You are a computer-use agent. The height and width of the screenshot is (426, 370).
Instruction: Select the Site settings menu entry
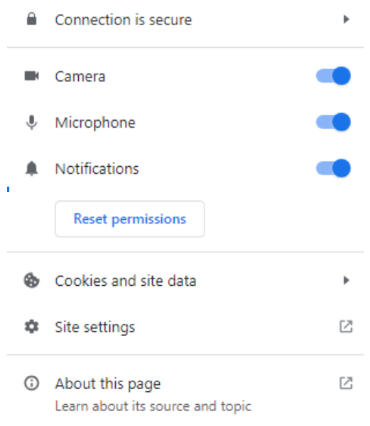(x=185, y=327)
